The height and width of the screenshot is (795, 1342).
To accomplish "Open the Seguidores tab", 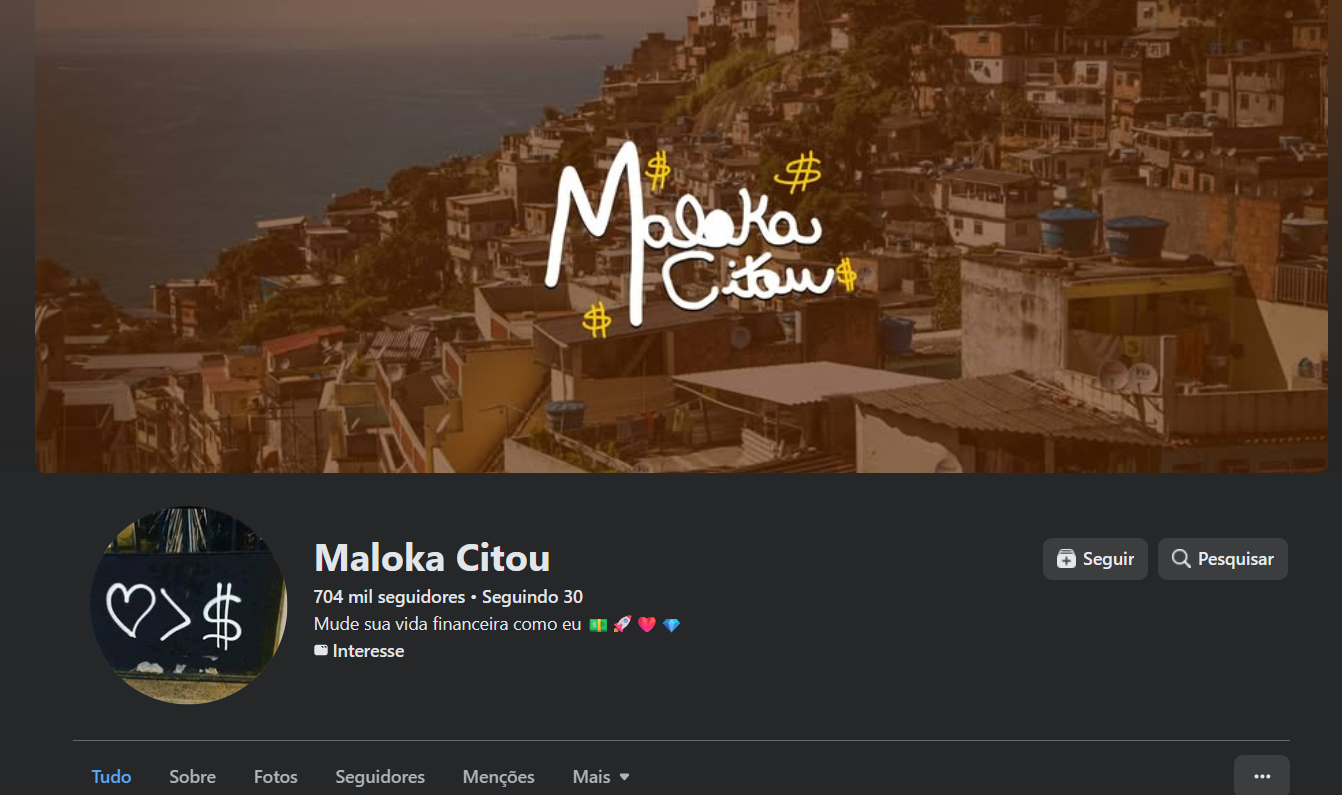I will coord(380,776).
